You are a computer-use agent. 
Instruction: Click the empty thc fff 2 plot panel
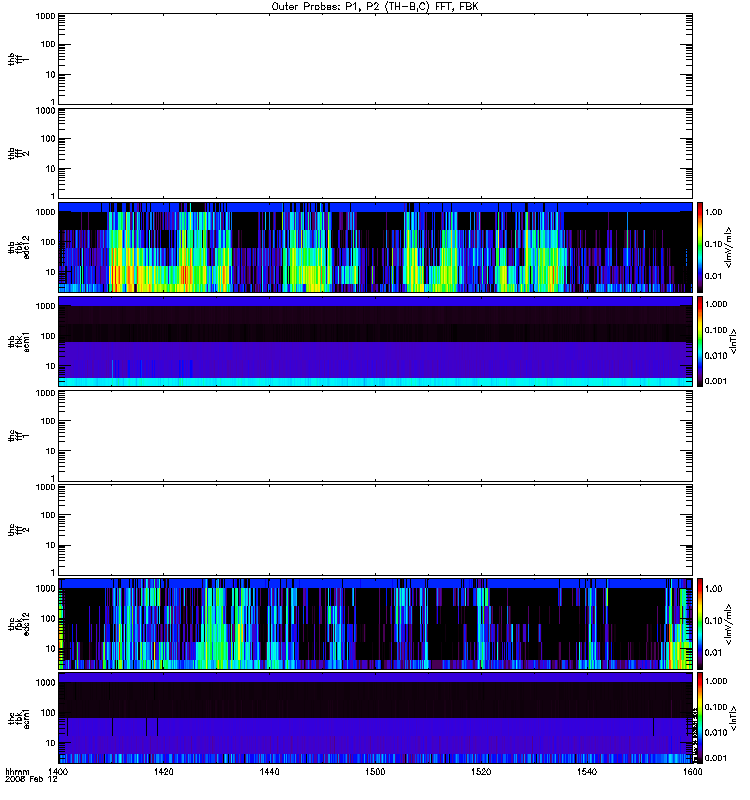point(376,530)
